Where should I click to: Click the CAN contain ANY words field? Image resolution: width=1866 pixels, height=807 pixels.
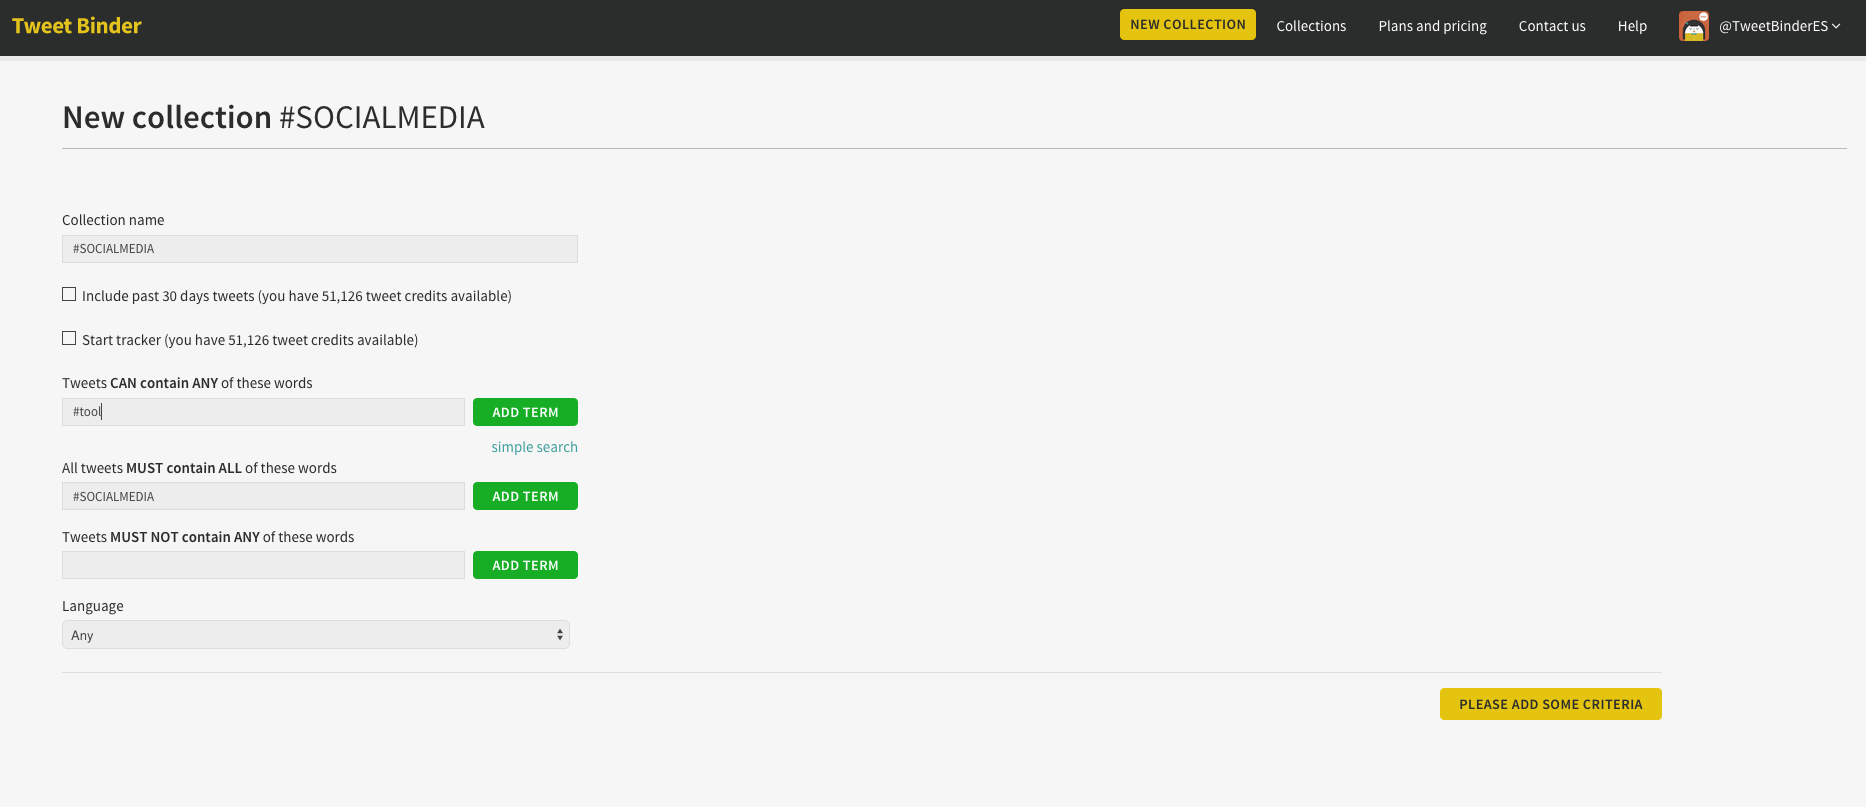point(263,412)
